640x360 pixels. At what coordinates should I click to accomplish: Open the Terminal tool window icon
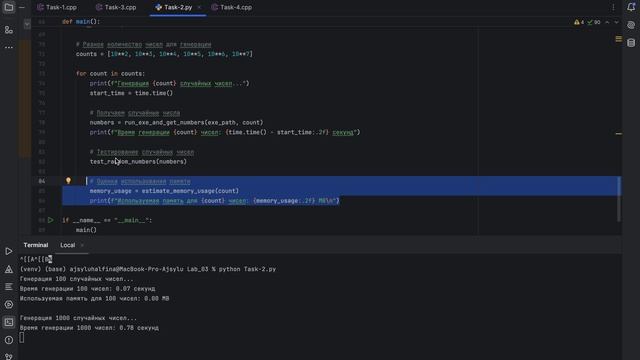point(9,322)
